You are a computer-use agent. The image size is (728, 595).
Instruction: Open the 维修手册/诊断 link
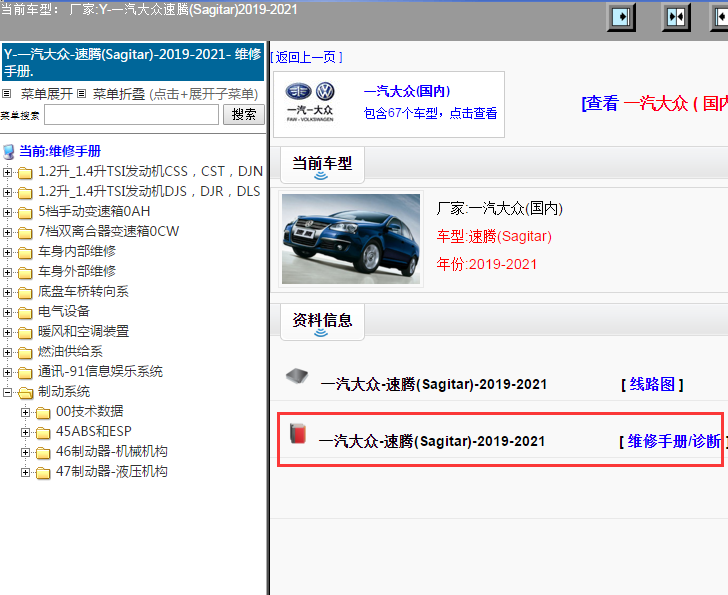point(674,441)
